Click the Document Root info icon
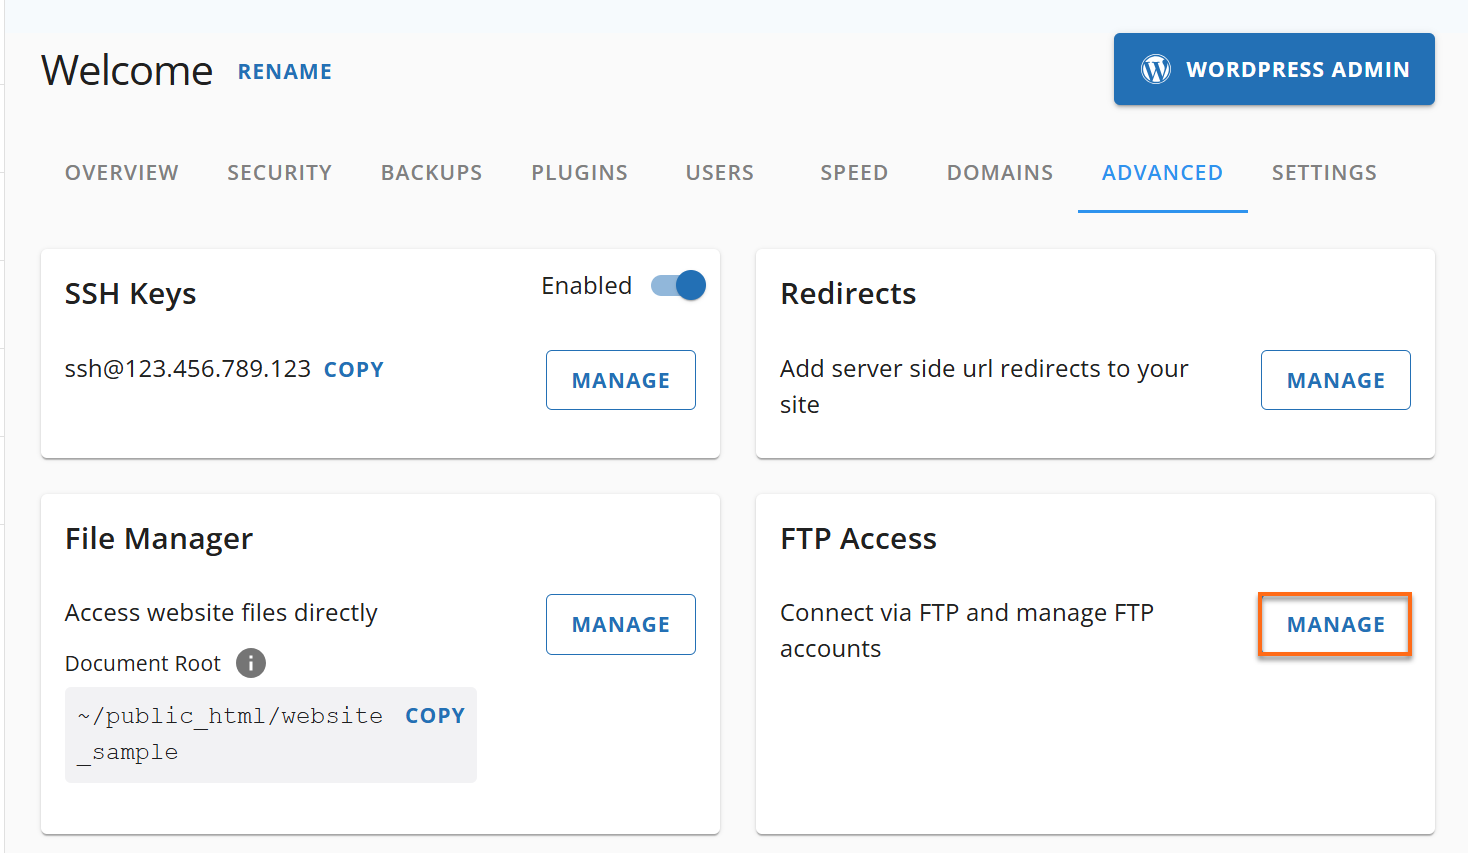 point(251,663)
